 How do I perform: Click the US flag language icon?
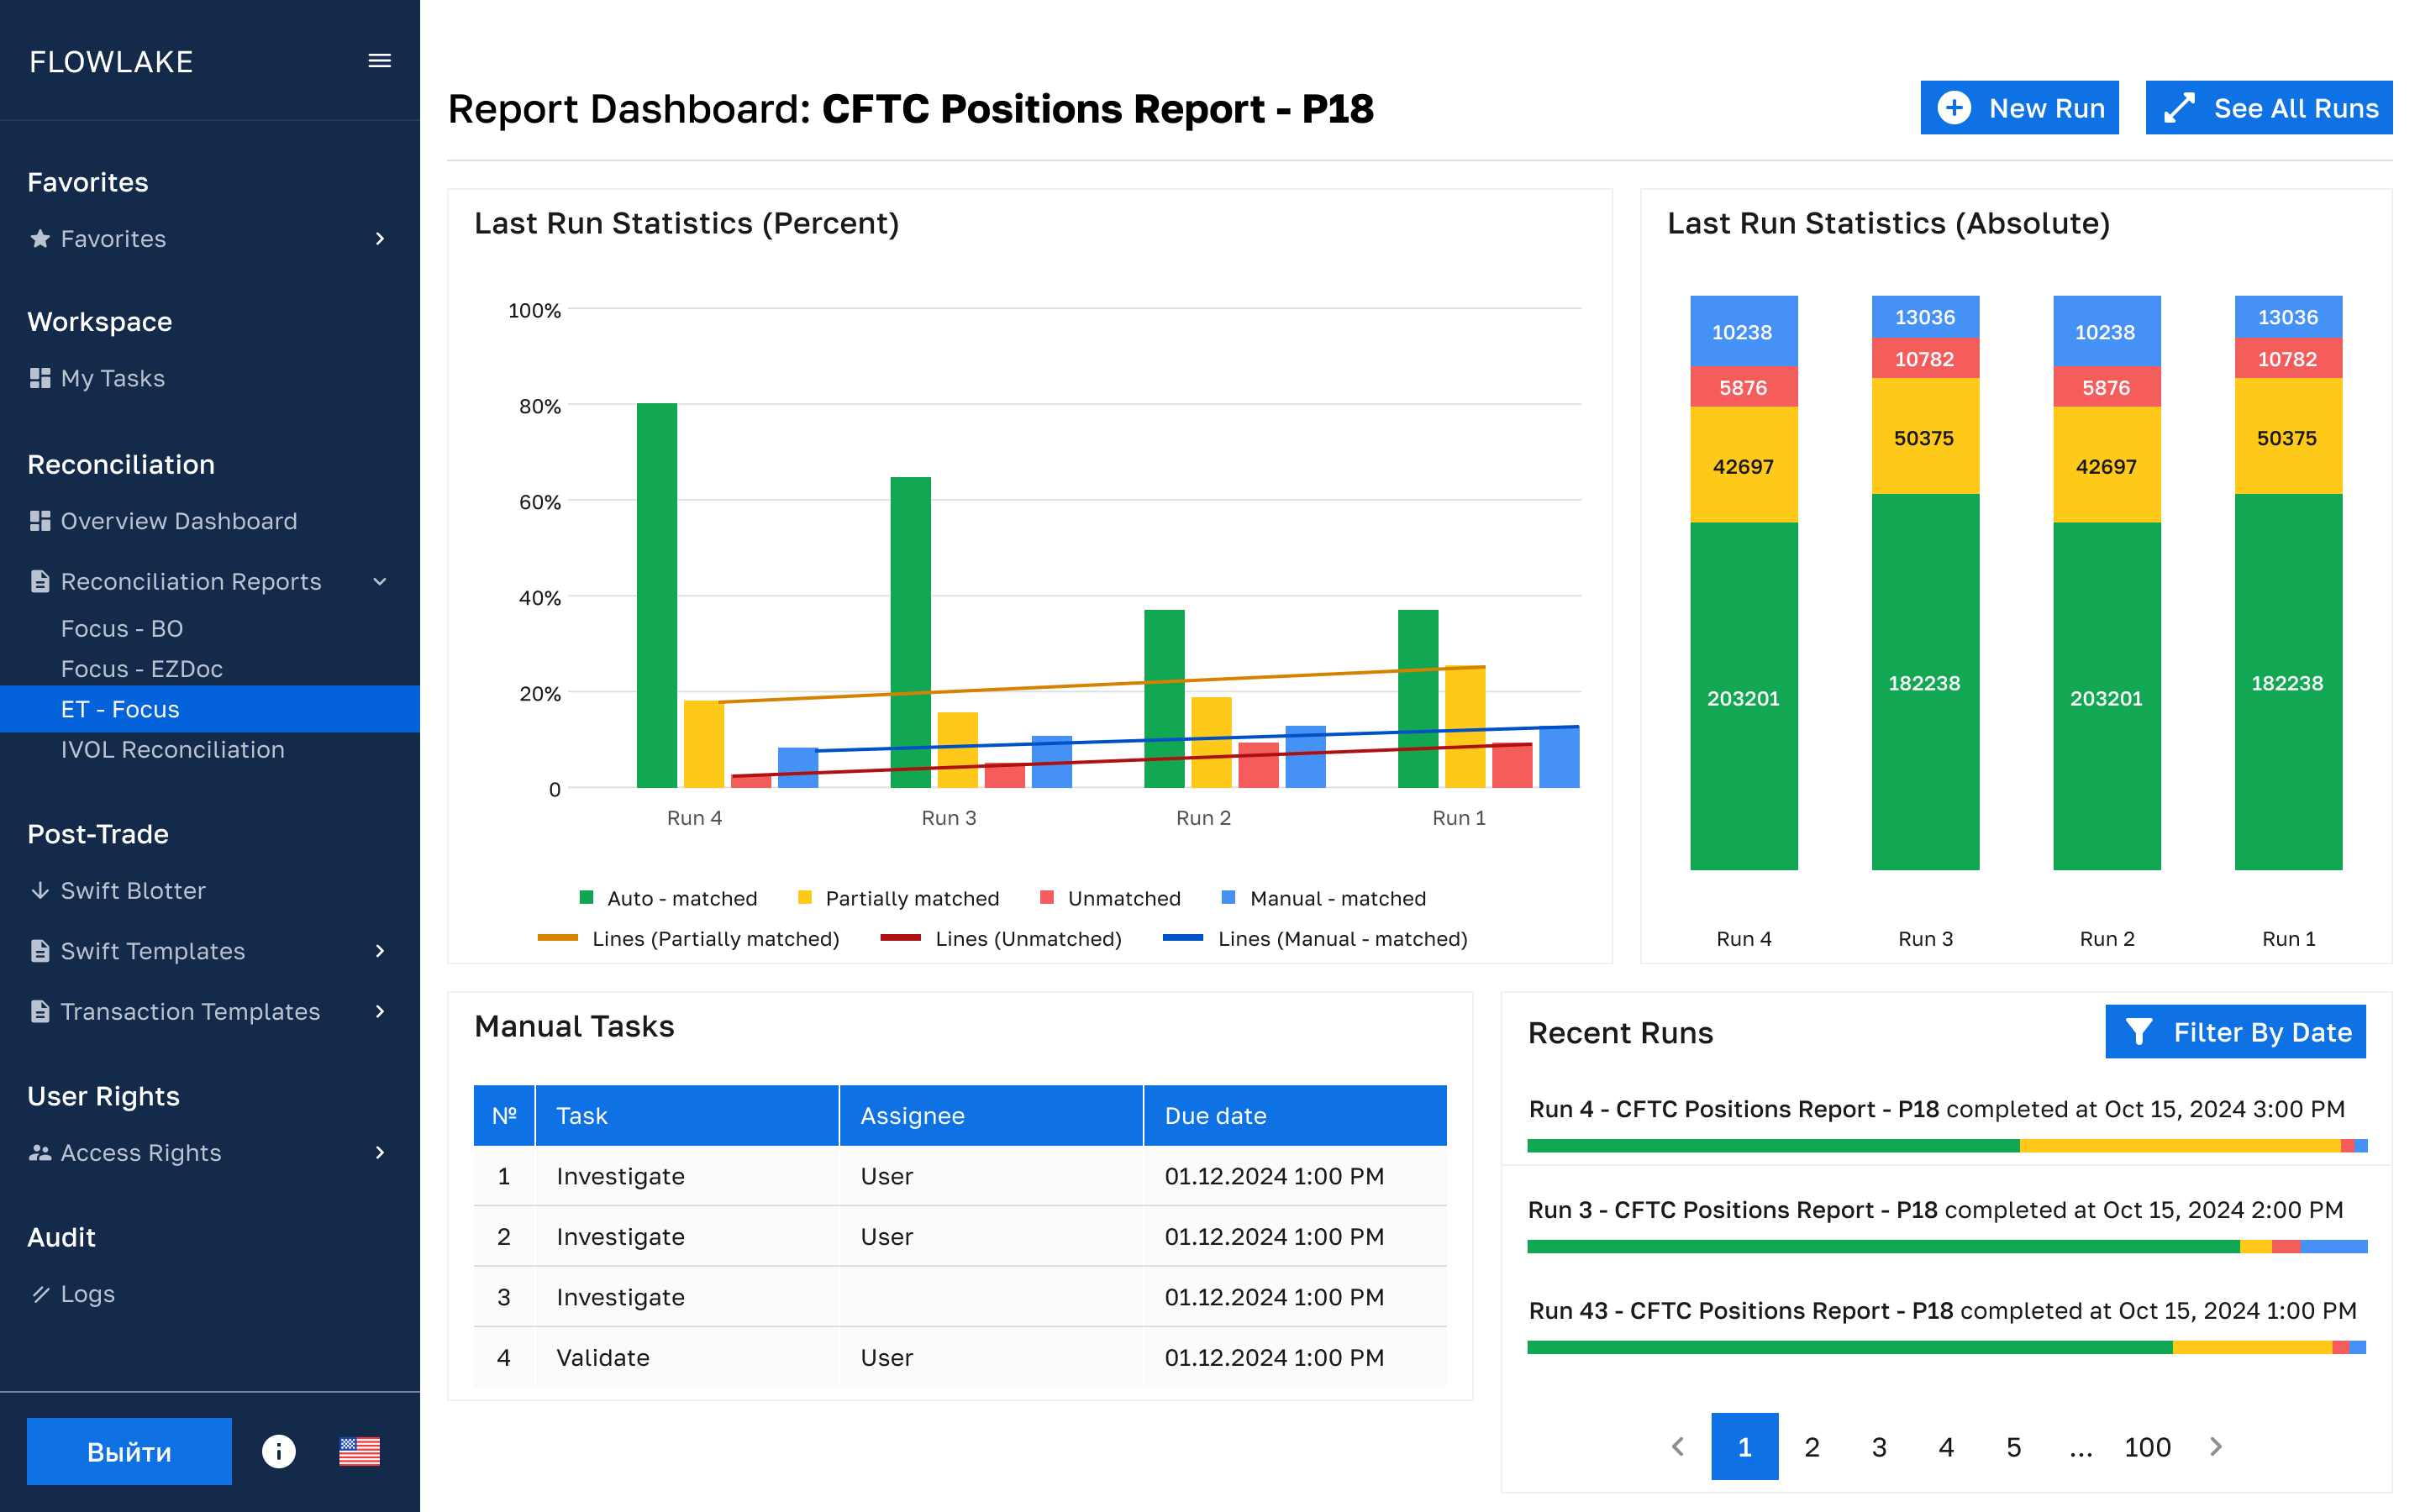pos(359,1450)
